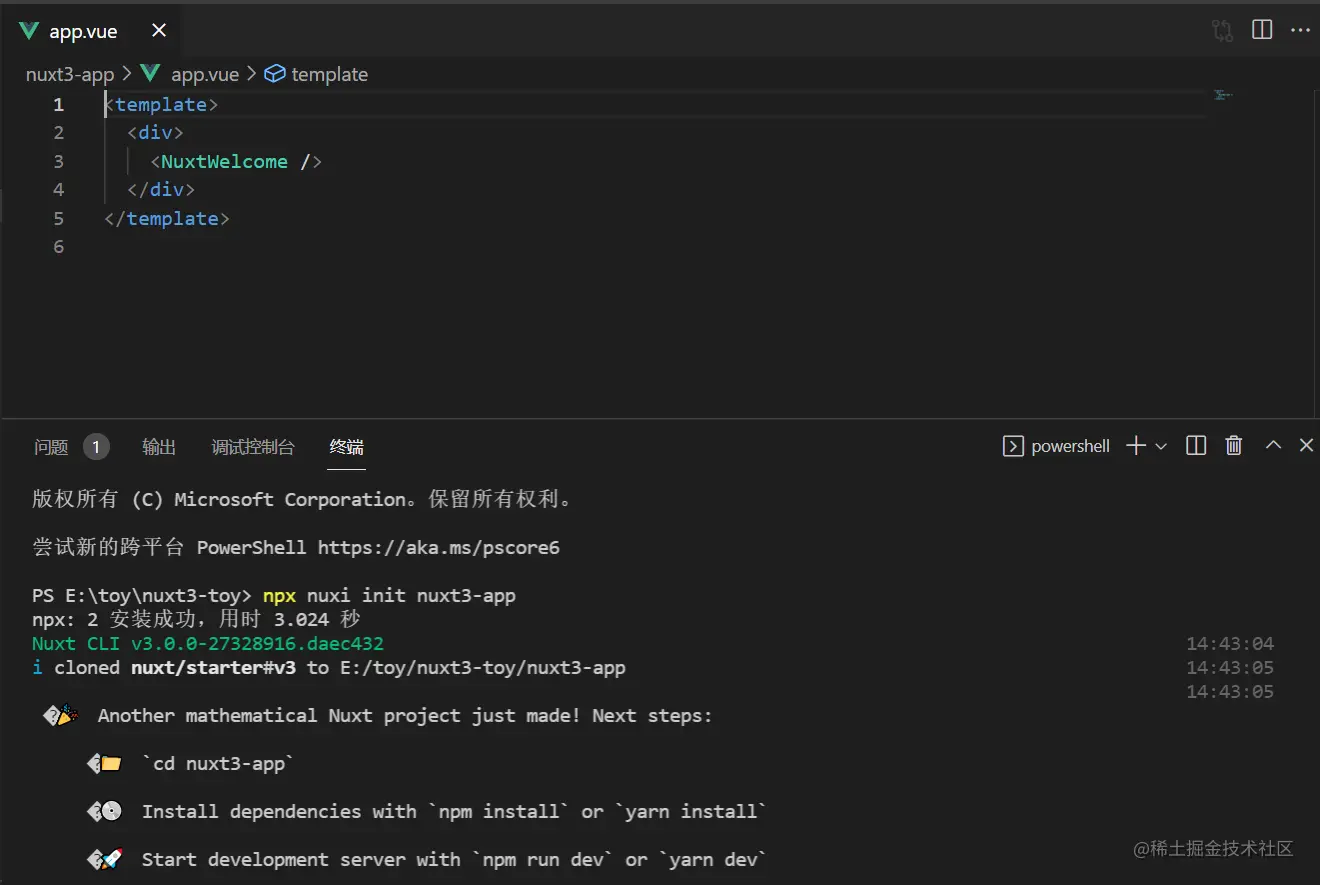Place cursor on closing </div> tag
Screen dimensions: 1320x885
[161, 190]
